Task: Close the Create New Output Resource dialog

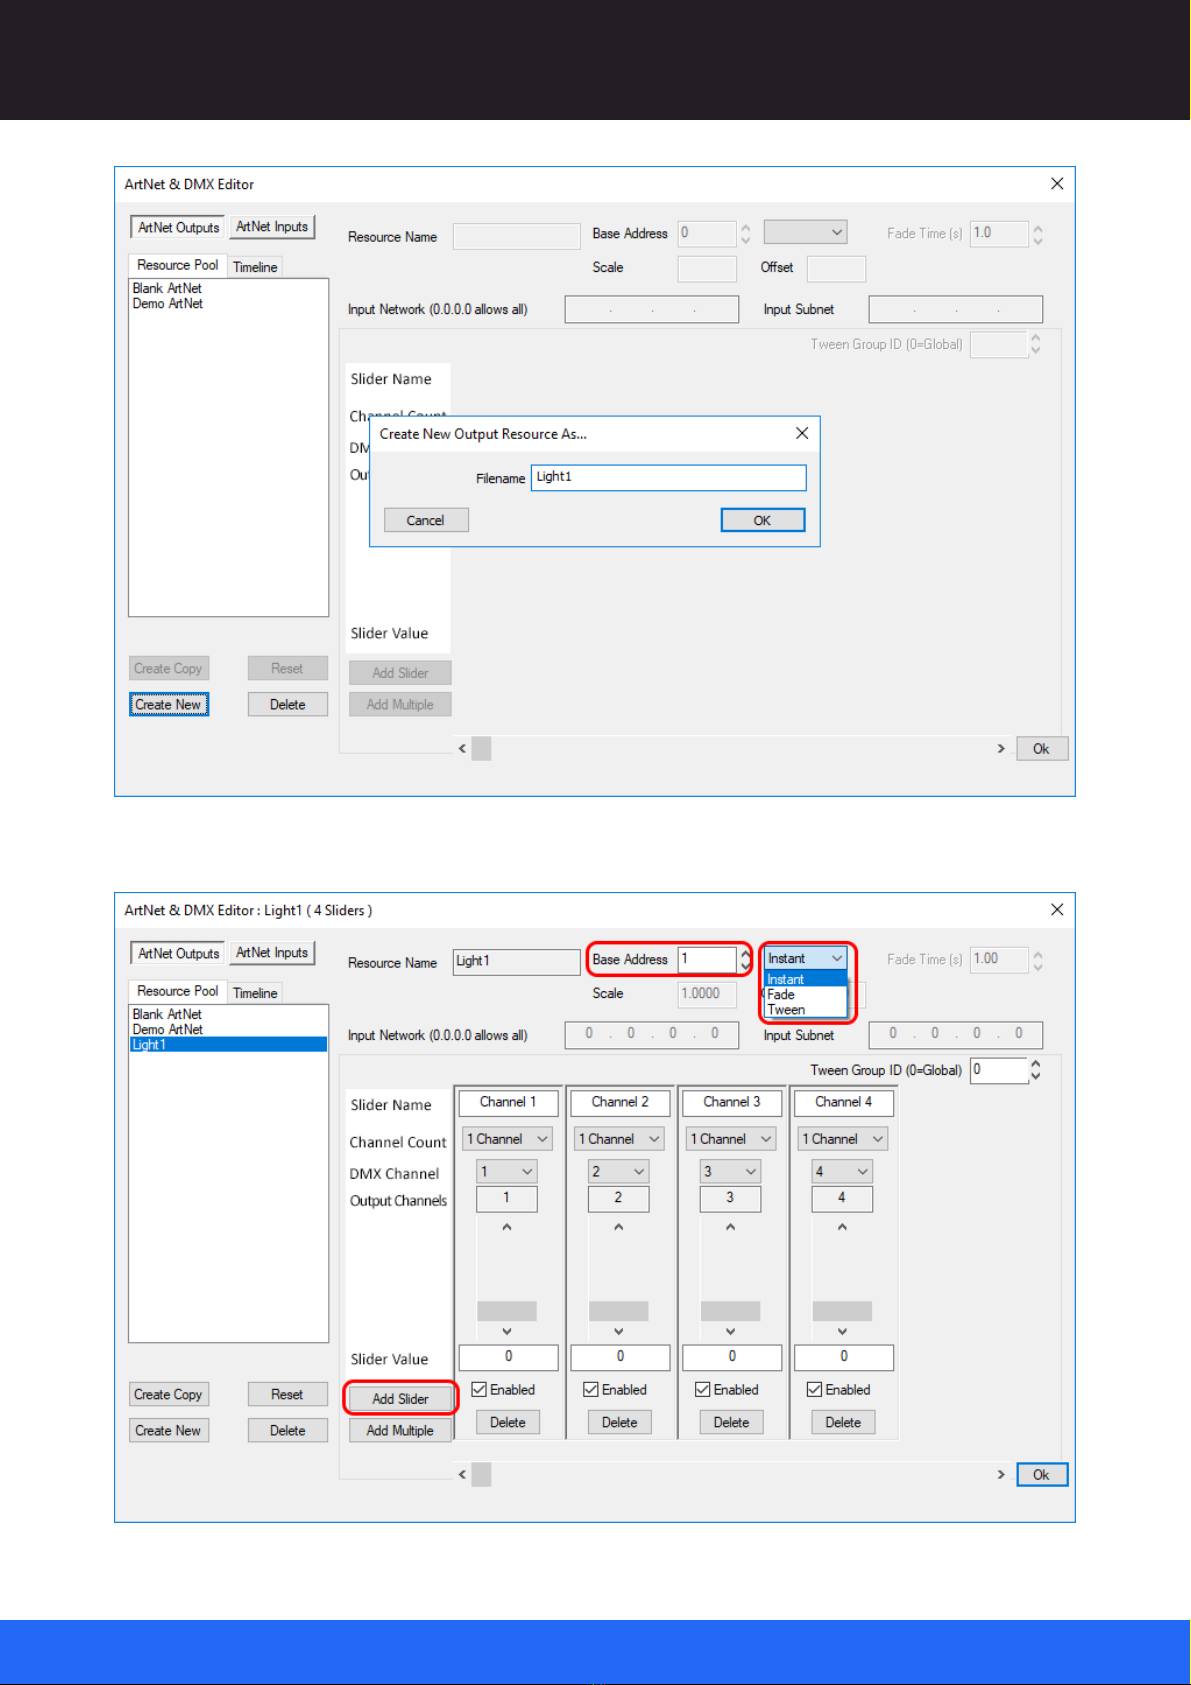Action: 801,433
